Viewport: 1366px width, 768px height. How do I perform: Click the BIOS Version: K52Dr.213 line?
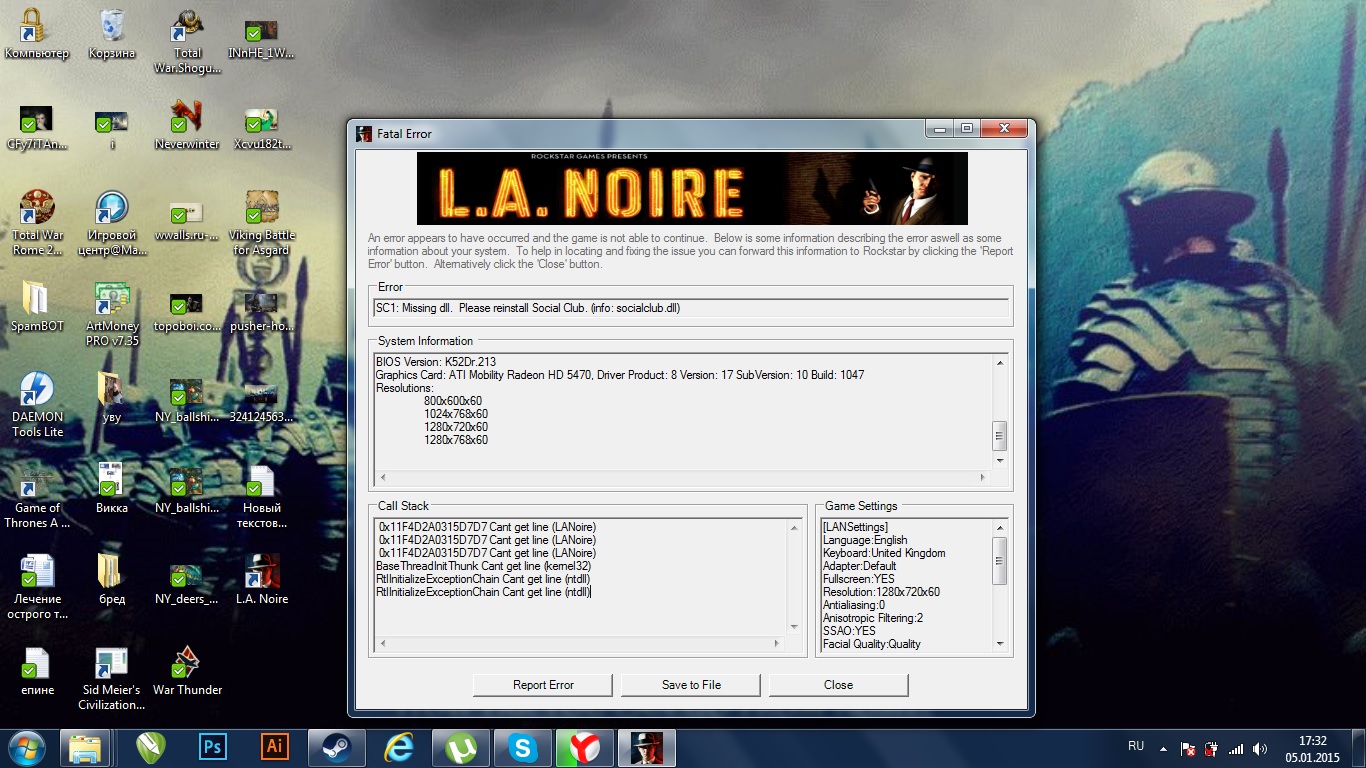point(436,362)
